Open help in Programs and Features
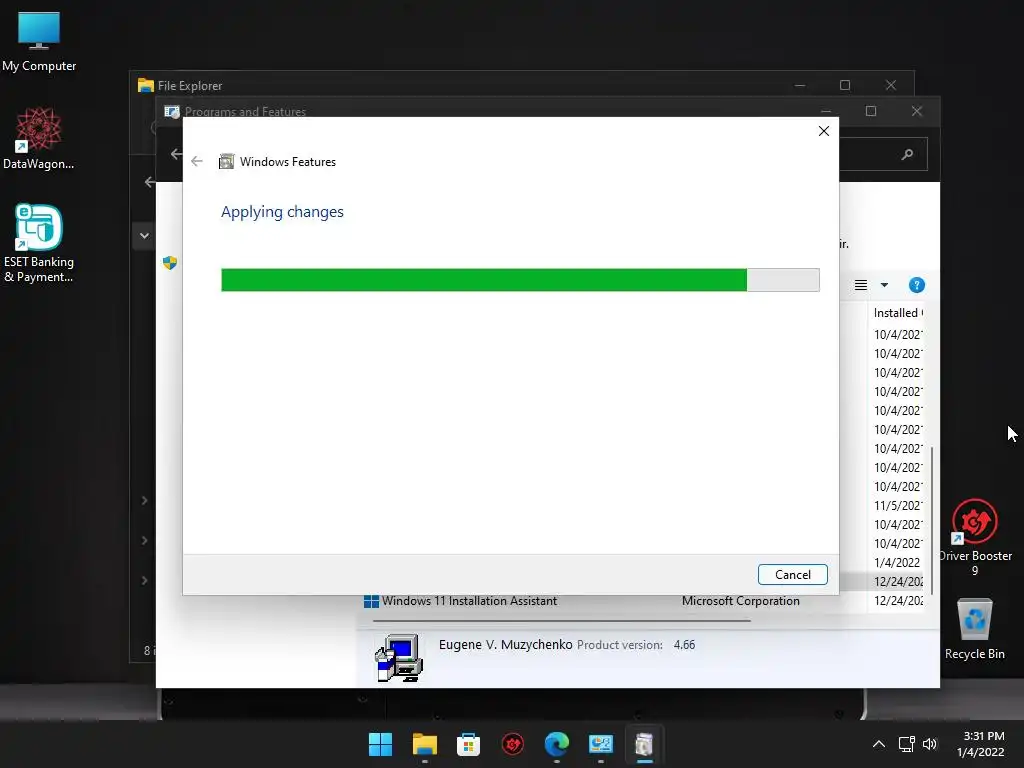This screenshot has width=1024, height=768. pyautogui.click(x=916, y=285)
